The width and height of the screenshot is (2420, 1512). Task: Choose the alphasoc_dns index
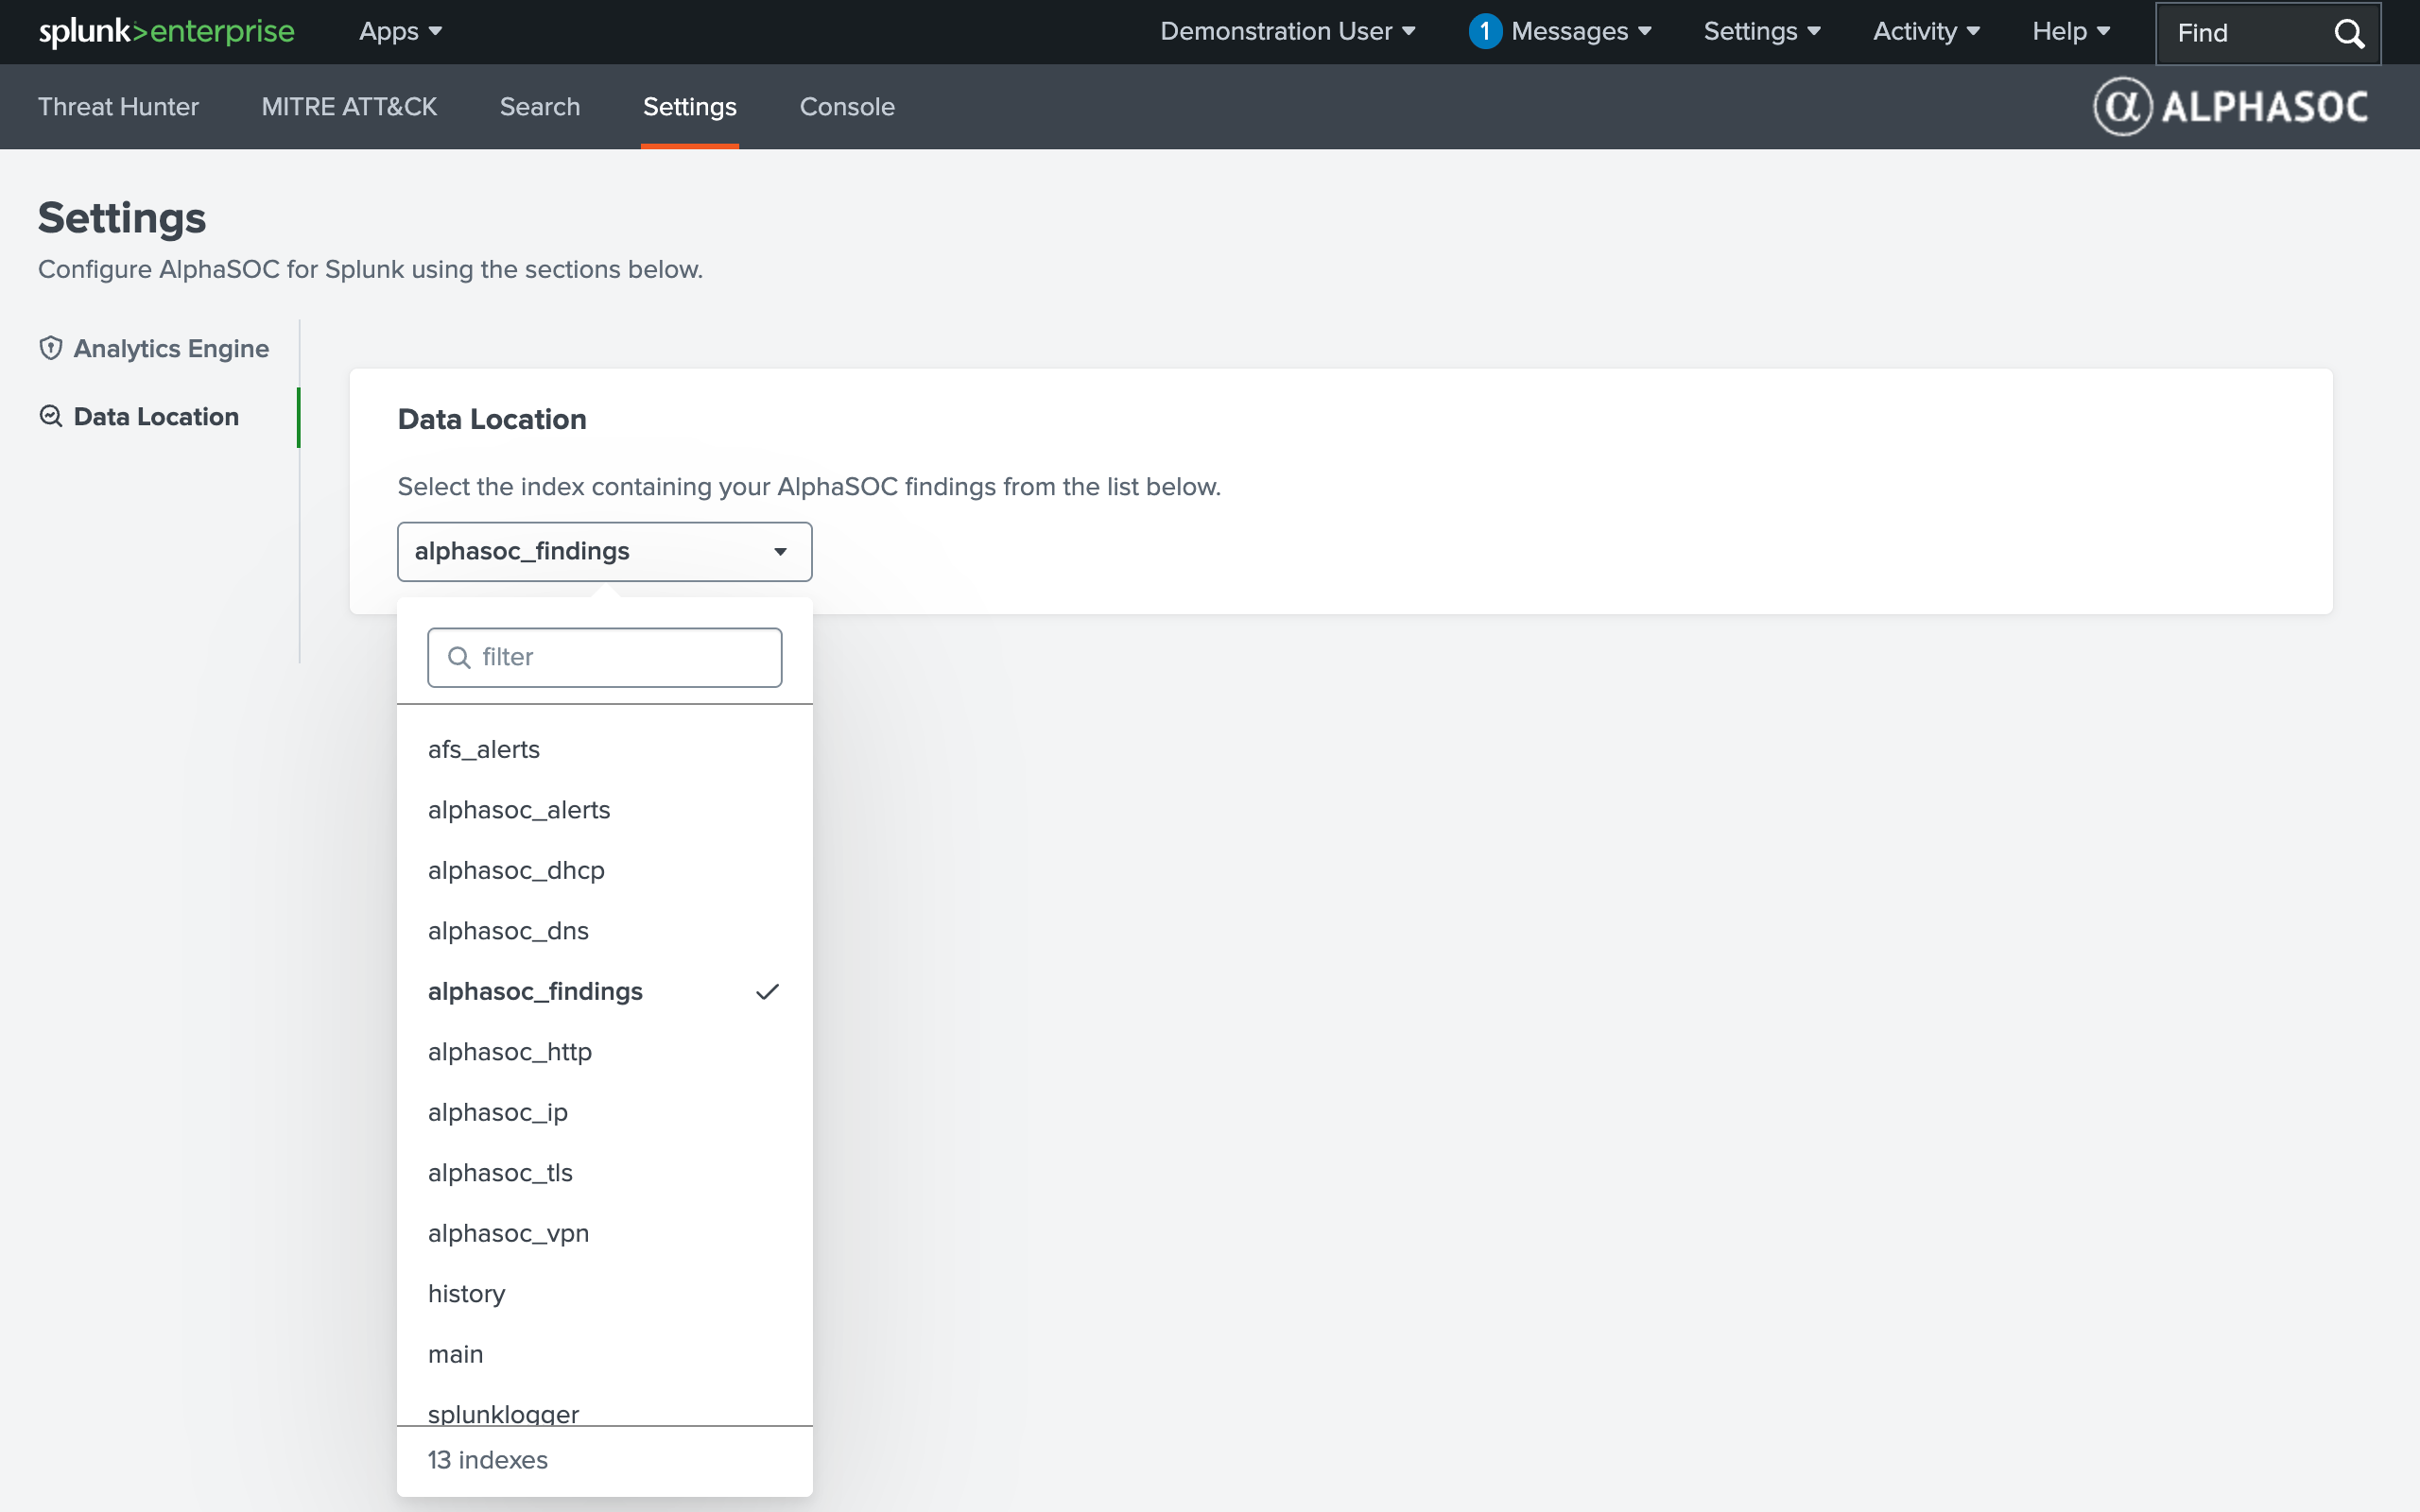pos(604,931)
